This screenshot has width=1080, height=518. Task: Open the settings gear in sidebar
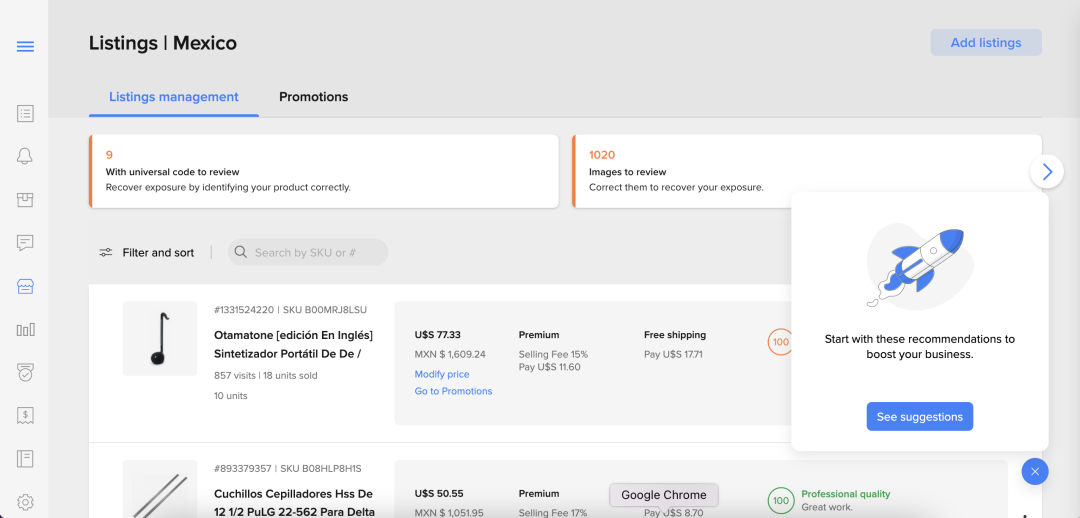[x=25, y=502]
